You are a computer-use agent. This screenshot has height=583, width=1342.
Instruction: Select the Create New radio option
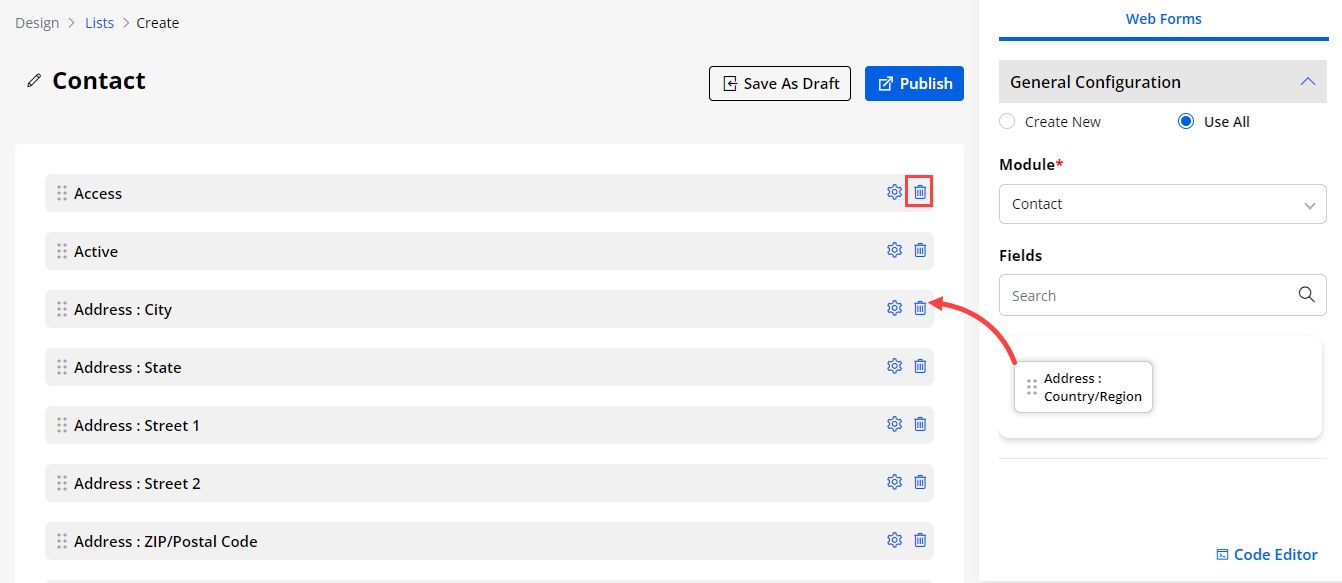(x=1007, y=122)
